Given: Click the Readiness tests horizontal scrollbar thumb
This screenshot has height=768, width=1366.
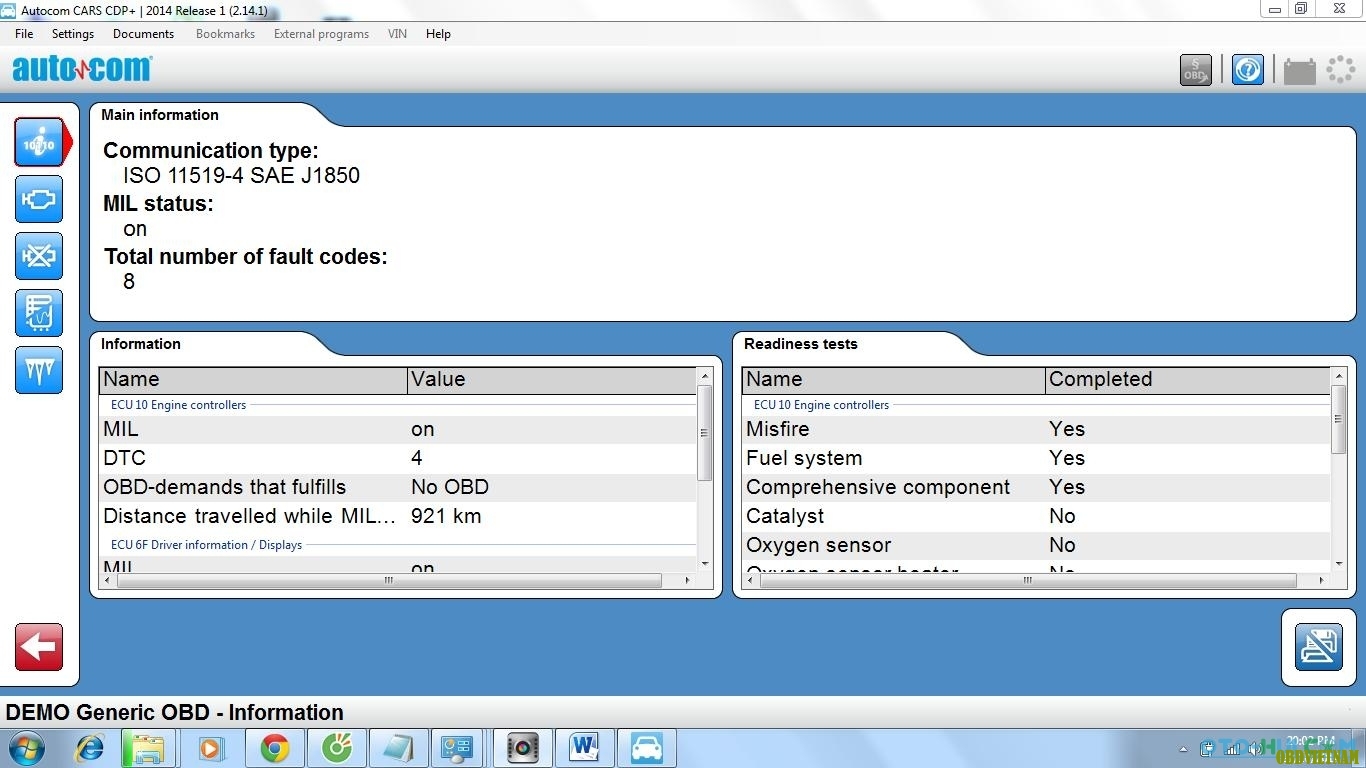Looking at the screenshot, I should click(x=1027, y=580).
